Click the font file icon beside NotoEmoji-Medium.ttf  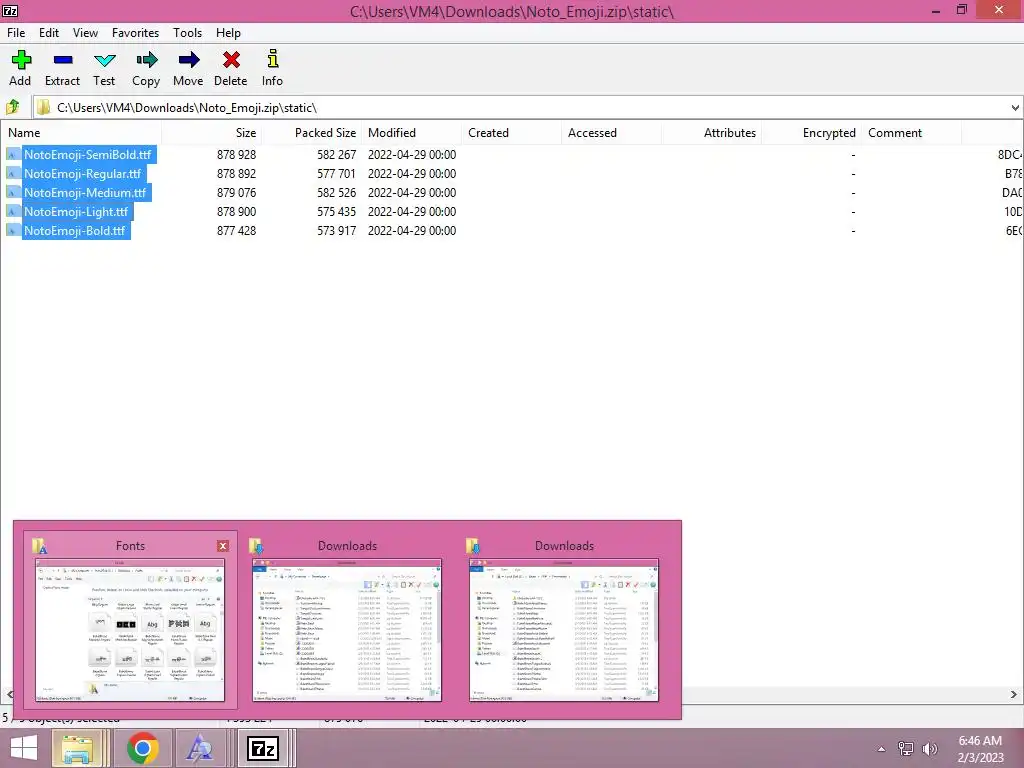(x=12, y=193)
